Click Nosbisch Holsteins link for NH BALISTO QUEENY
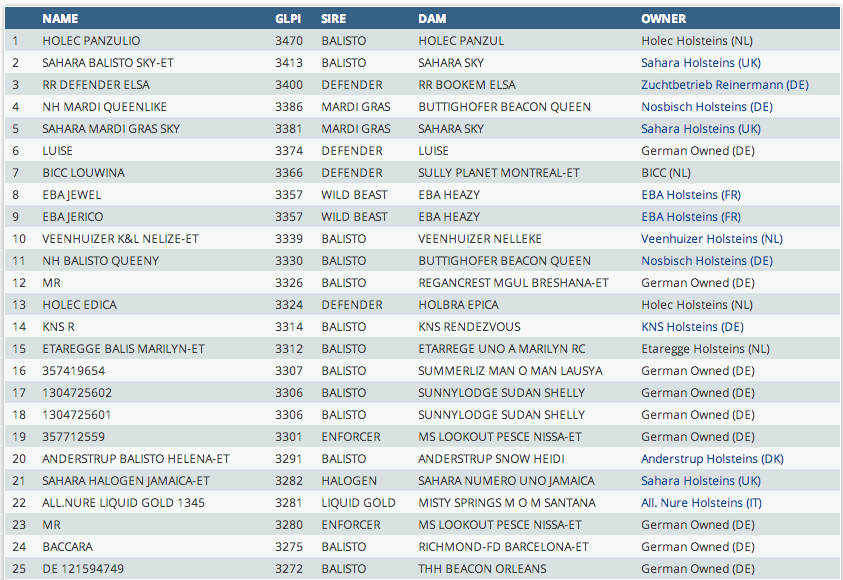 click(x=707, y=261)
